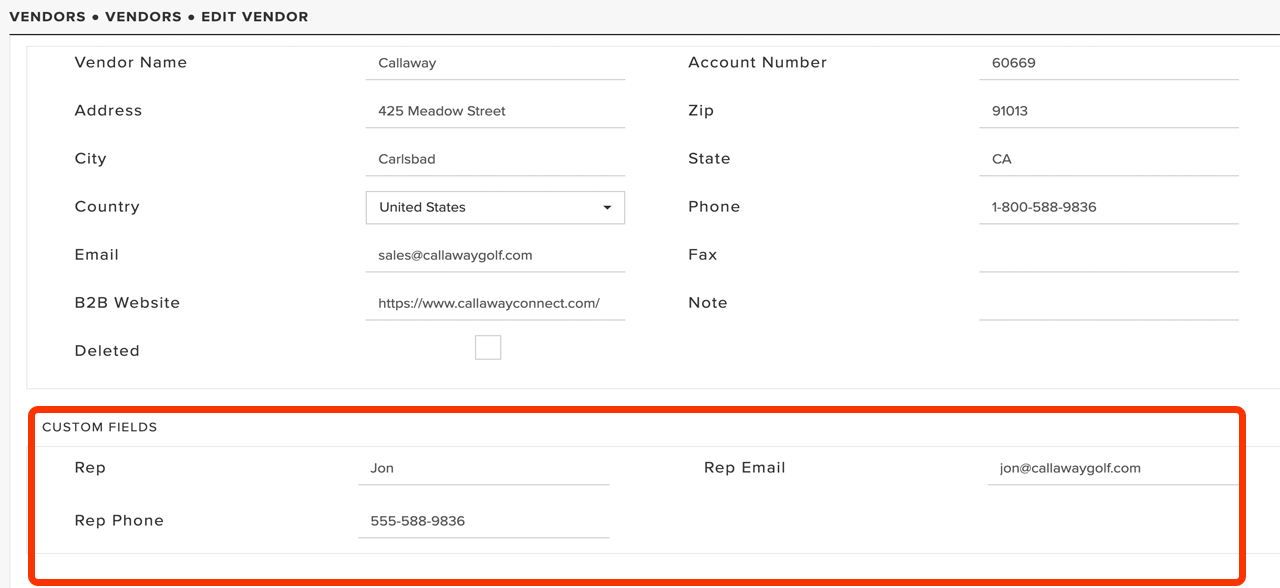Edit the Vendor Name field containing Callaway
This screenshot has height=588, width=1280.
495,63
